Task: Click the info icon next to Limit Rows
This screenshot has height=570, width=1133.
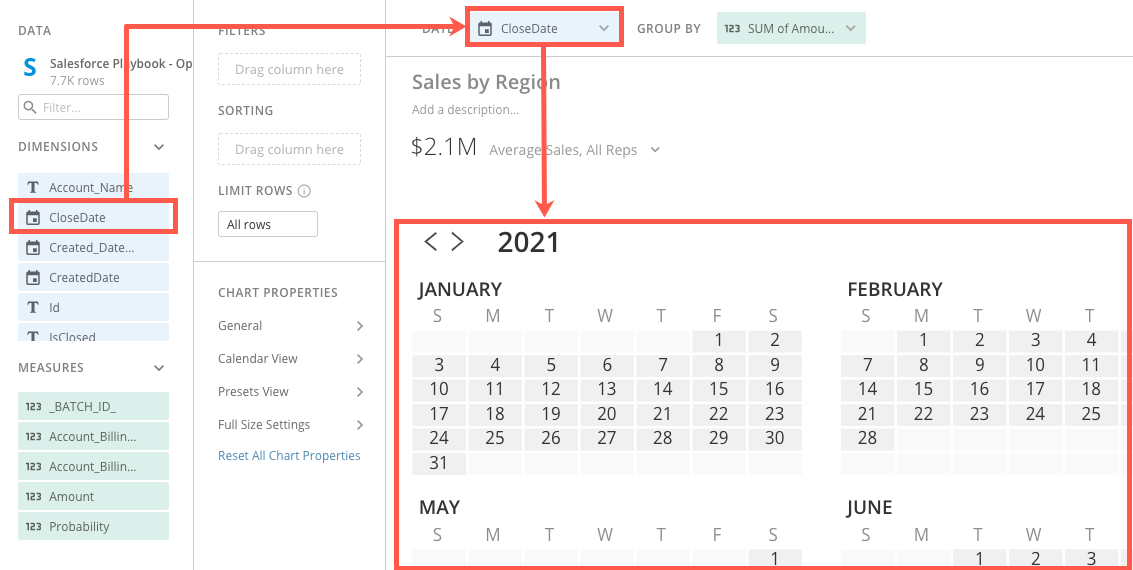Action: coord(305,191)
